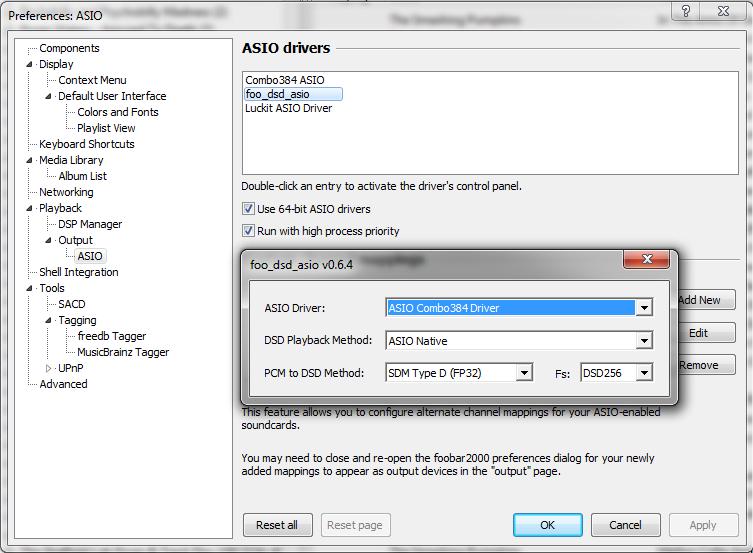Image resolution: width=753 pixels, height=553 pixels.
Task: Collapse the Display tree node
Action: (29, 64)
